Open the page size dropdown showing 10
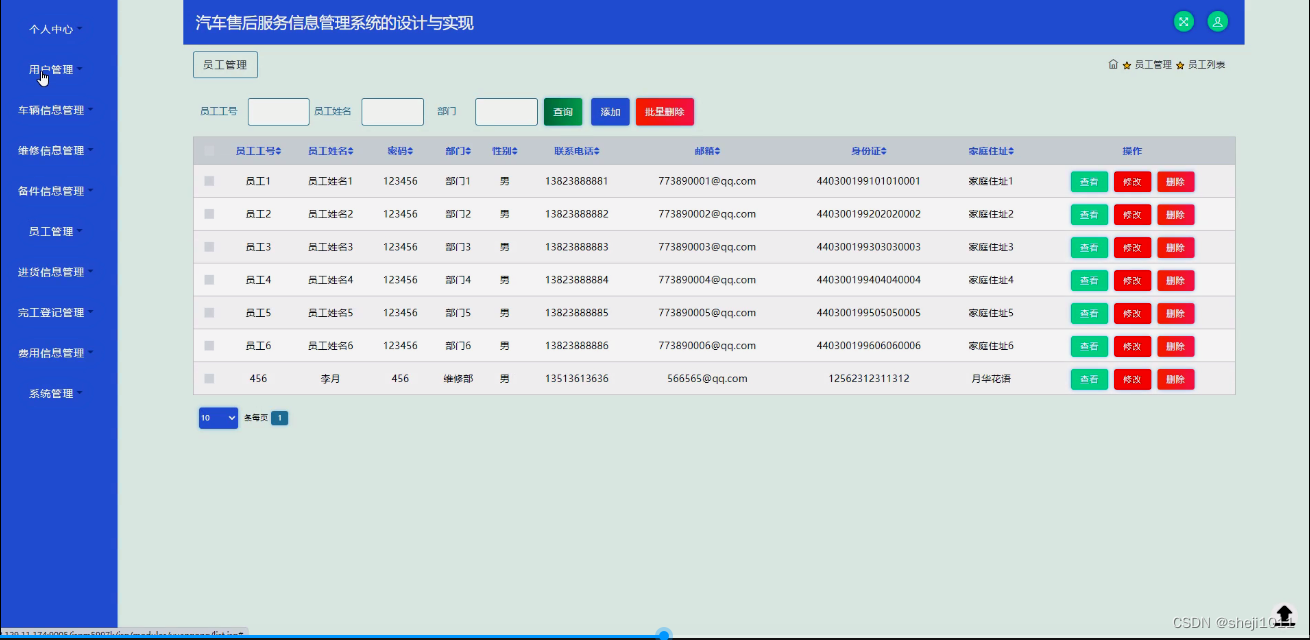1310x640 pixels. [x=217, y=417]
